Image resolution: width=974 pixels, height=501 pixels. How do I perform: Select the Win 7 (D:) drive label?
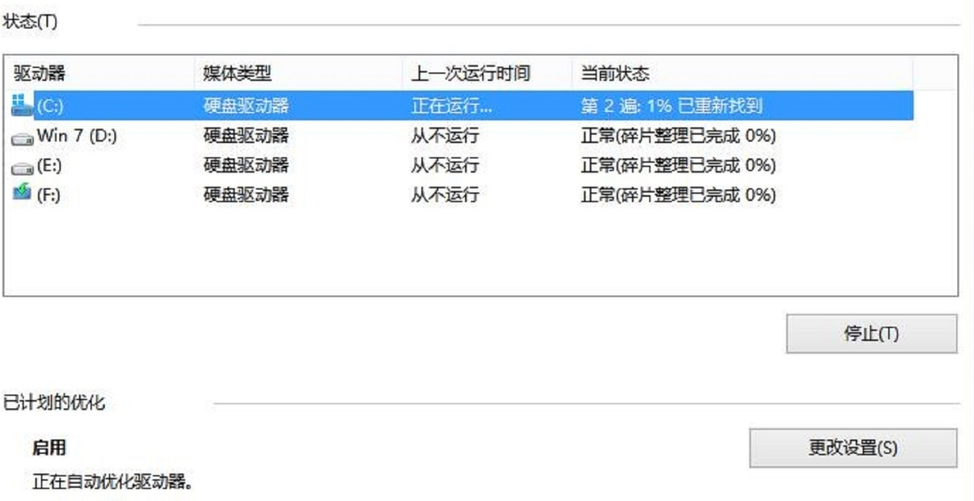(x=77, y=135)
